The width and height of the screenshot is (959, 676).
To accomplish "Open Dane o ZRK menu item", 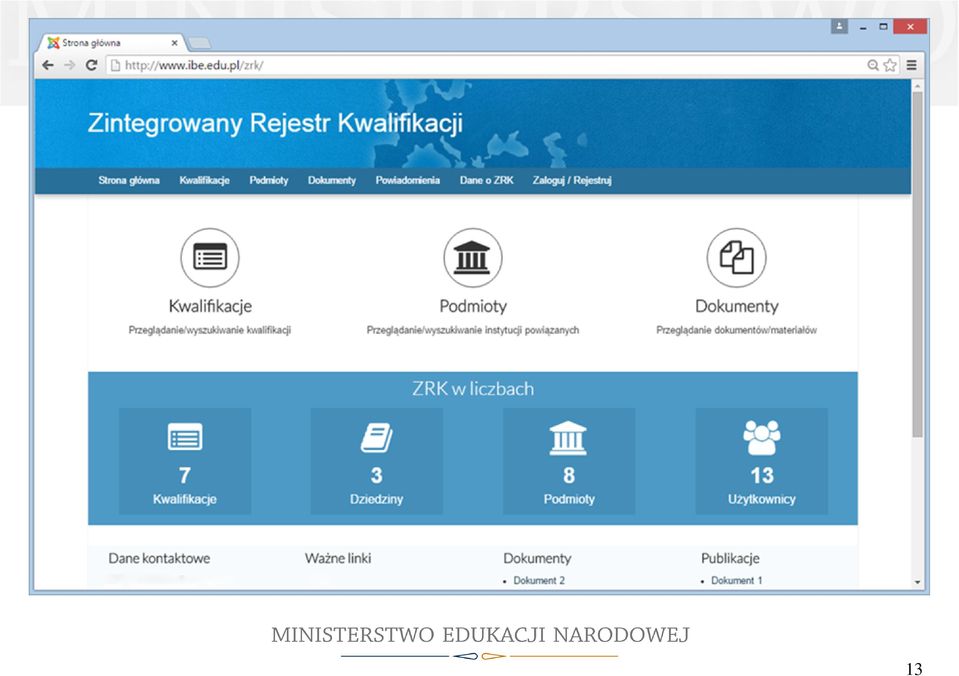I will click(486, 180).
